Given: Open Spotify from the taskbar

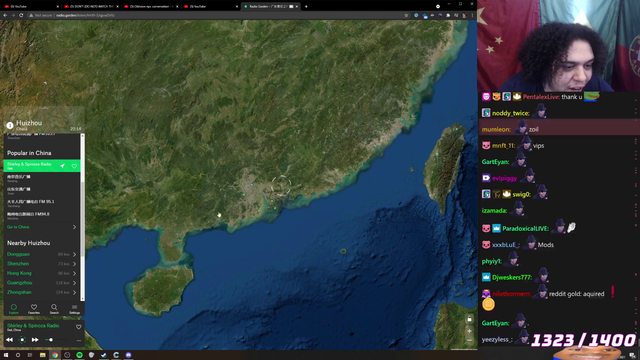Looking at the screenshot, I should 79,355.
